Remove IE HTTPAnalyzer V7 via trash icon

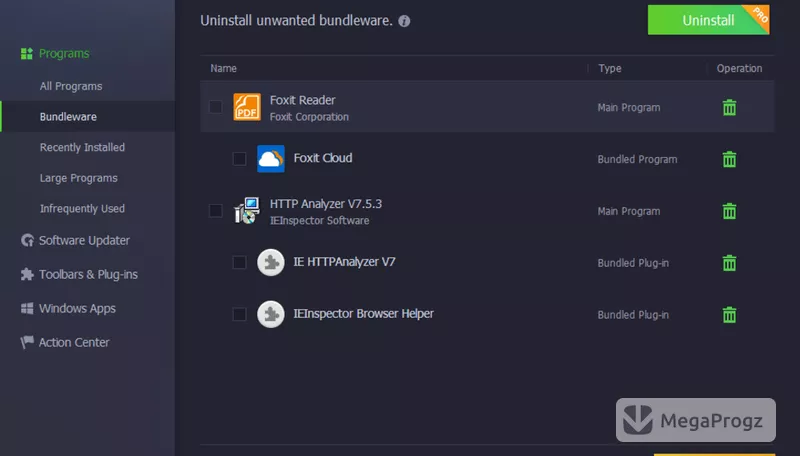(x=729, y=263)
